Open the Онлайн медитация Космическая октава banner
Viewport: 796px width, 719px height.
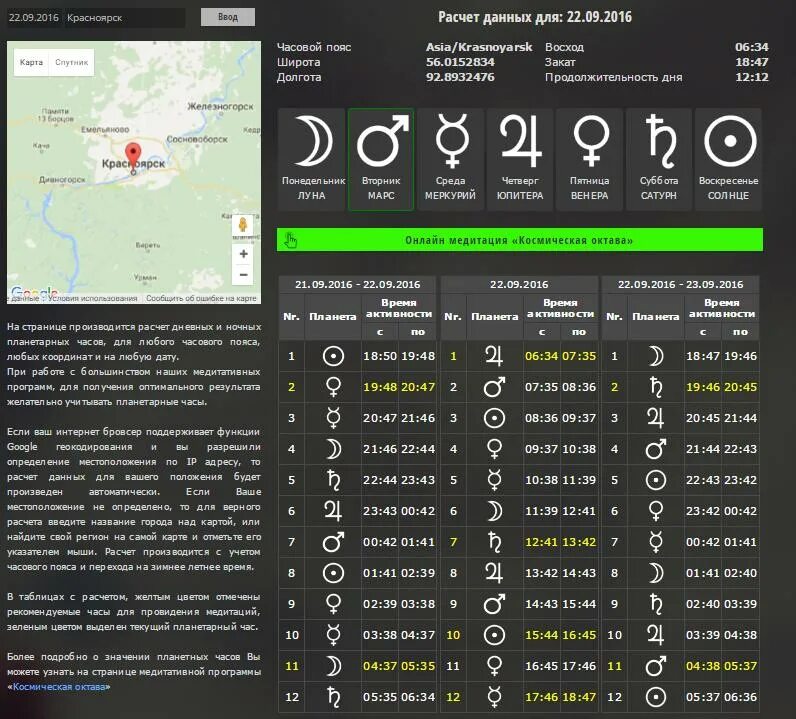519,240
